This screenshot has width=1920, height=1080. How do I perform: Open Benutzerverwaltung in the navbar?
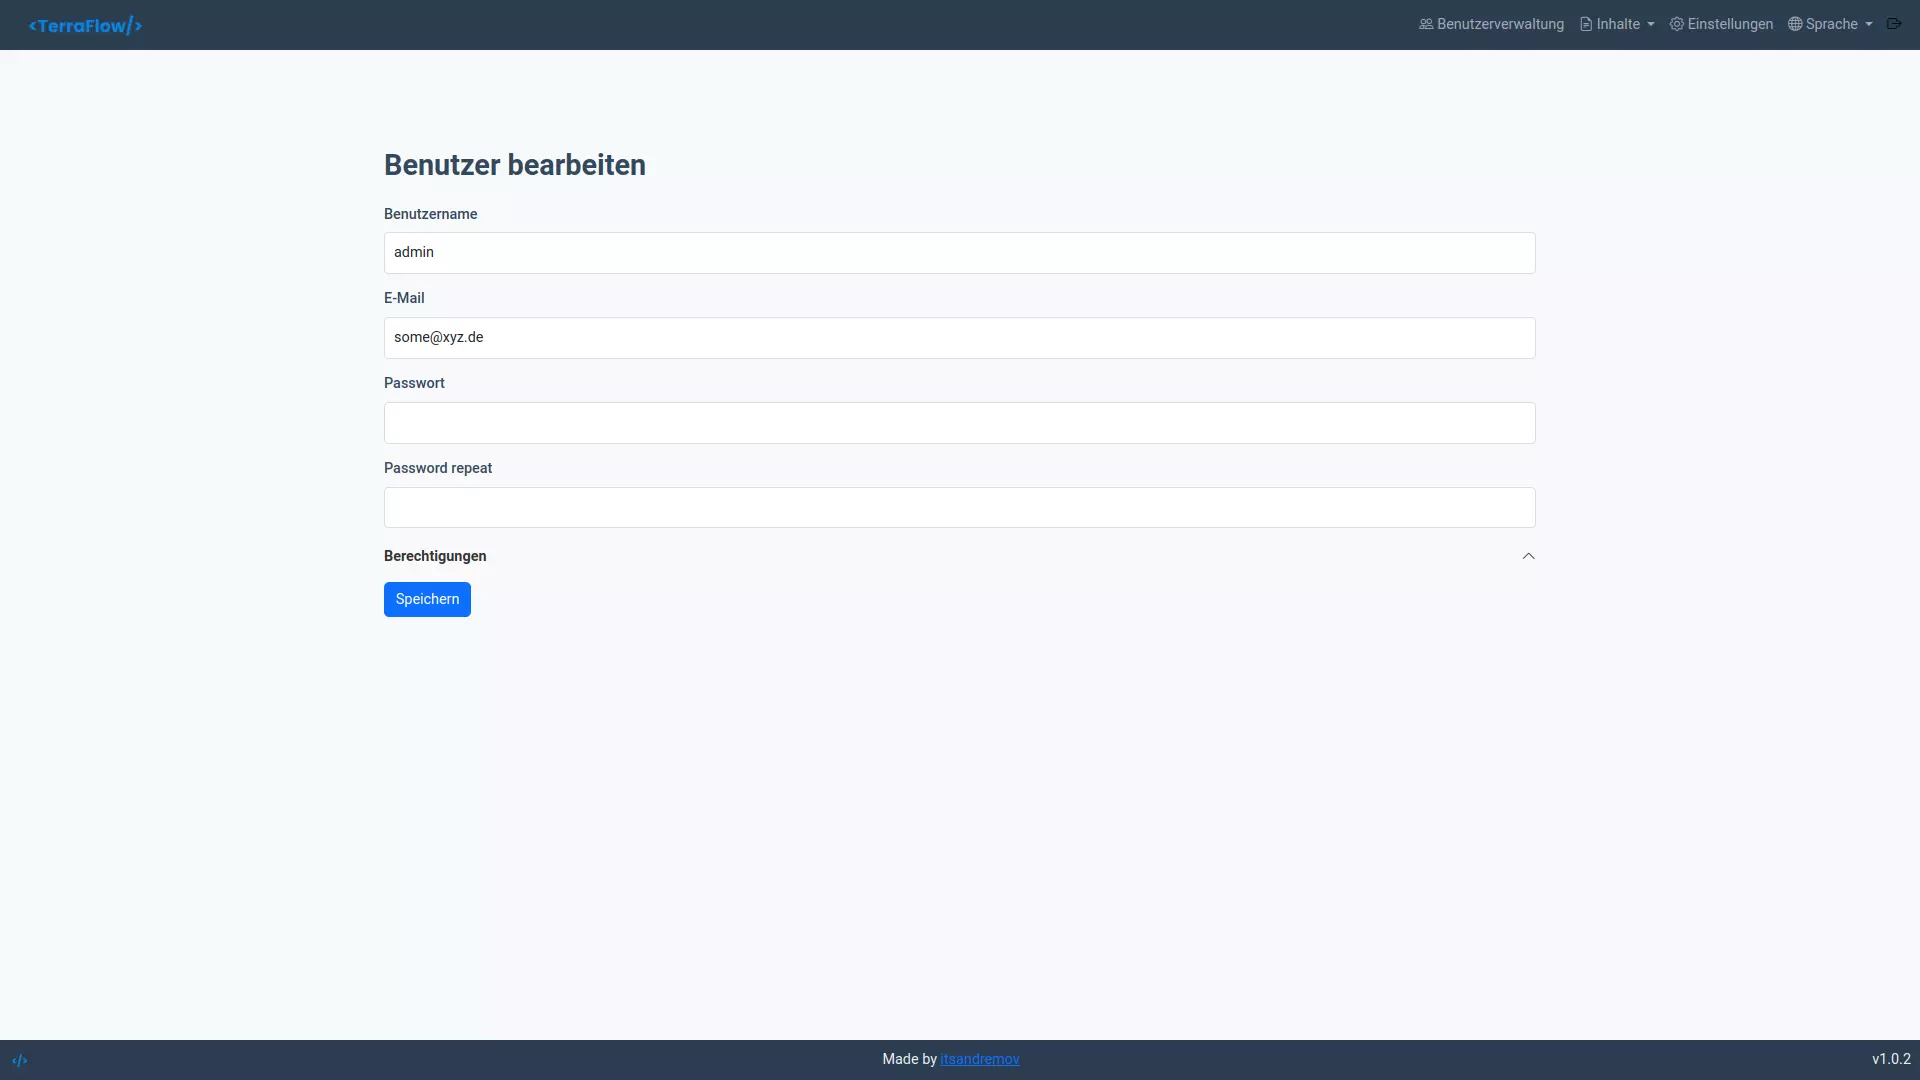(1491, 24)
